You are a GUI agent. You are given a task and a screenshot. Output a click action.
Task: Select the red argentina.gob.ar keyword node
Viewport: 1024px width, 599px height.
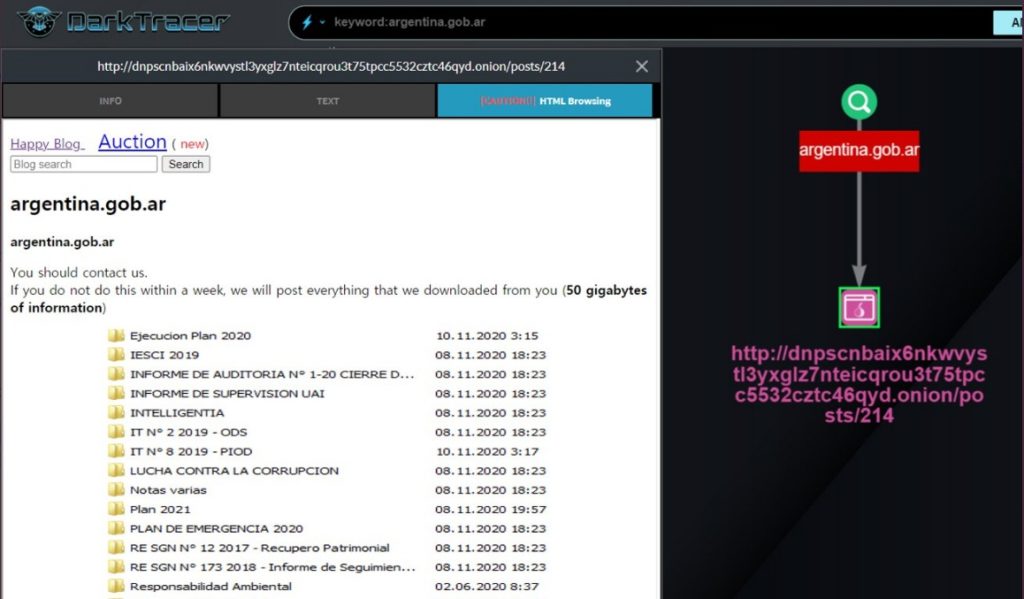[x=858, y=151]
